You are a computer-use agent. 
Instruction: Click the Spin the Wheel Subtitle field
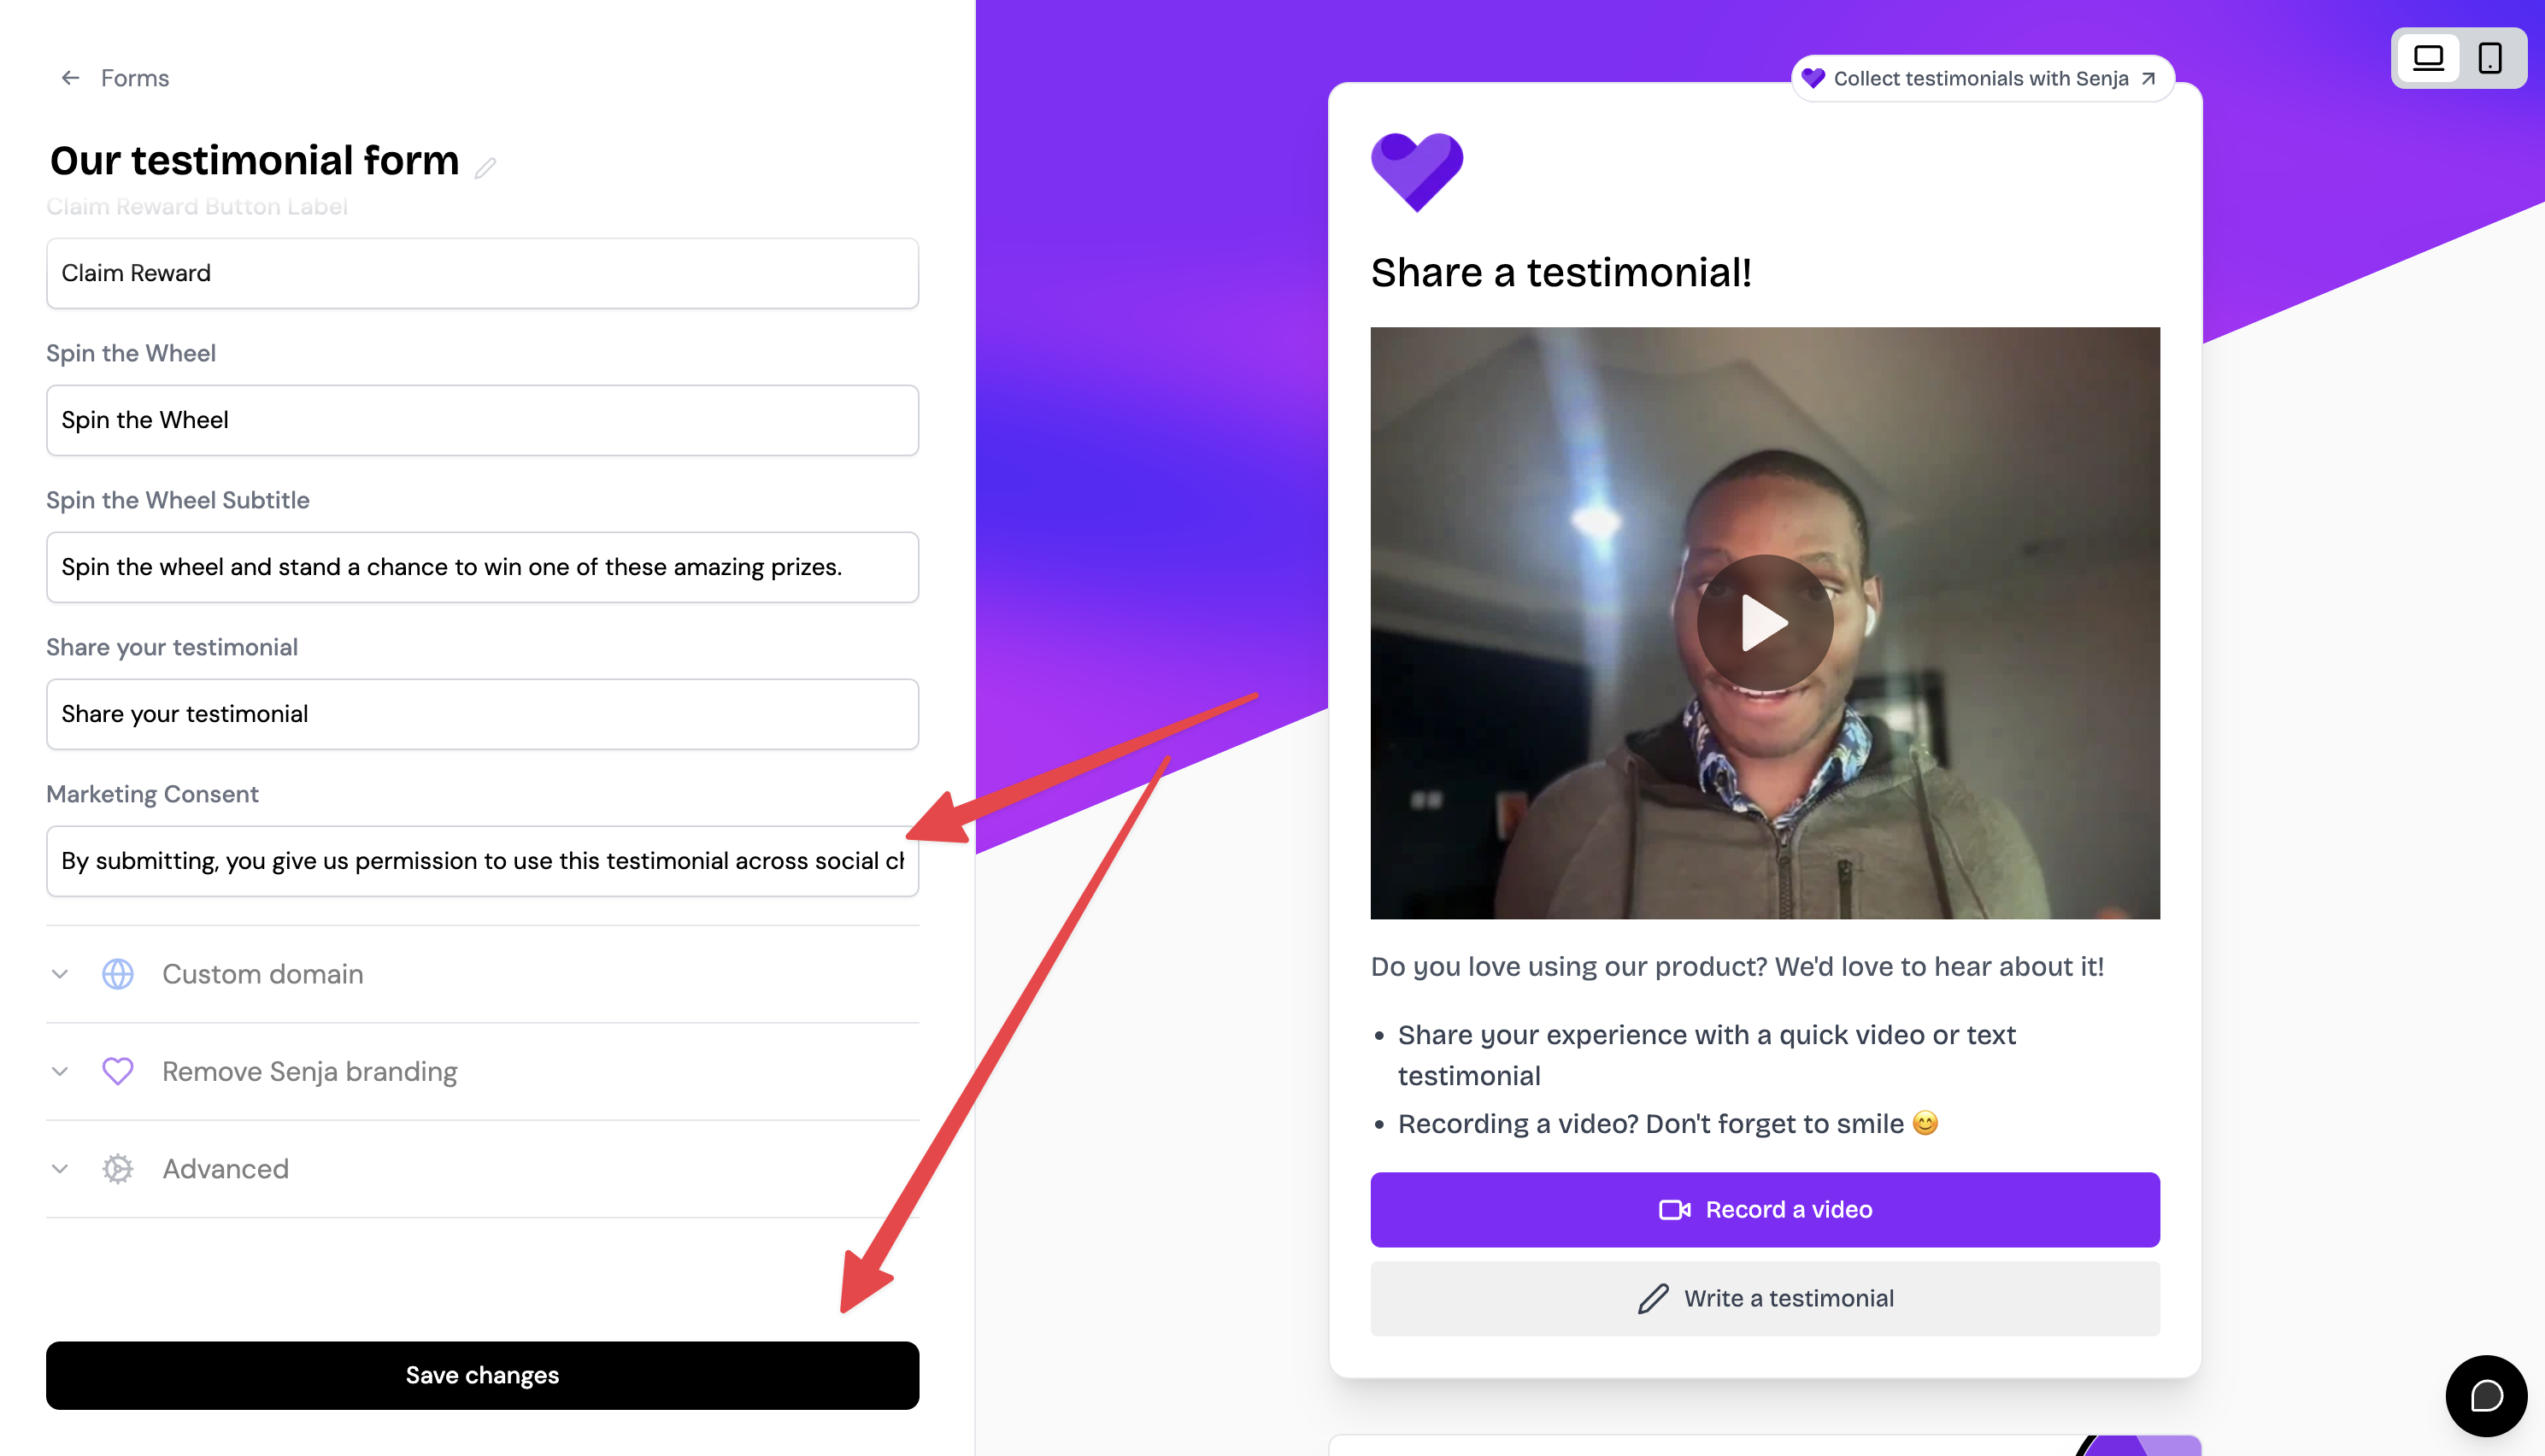(x=482, y=567)
